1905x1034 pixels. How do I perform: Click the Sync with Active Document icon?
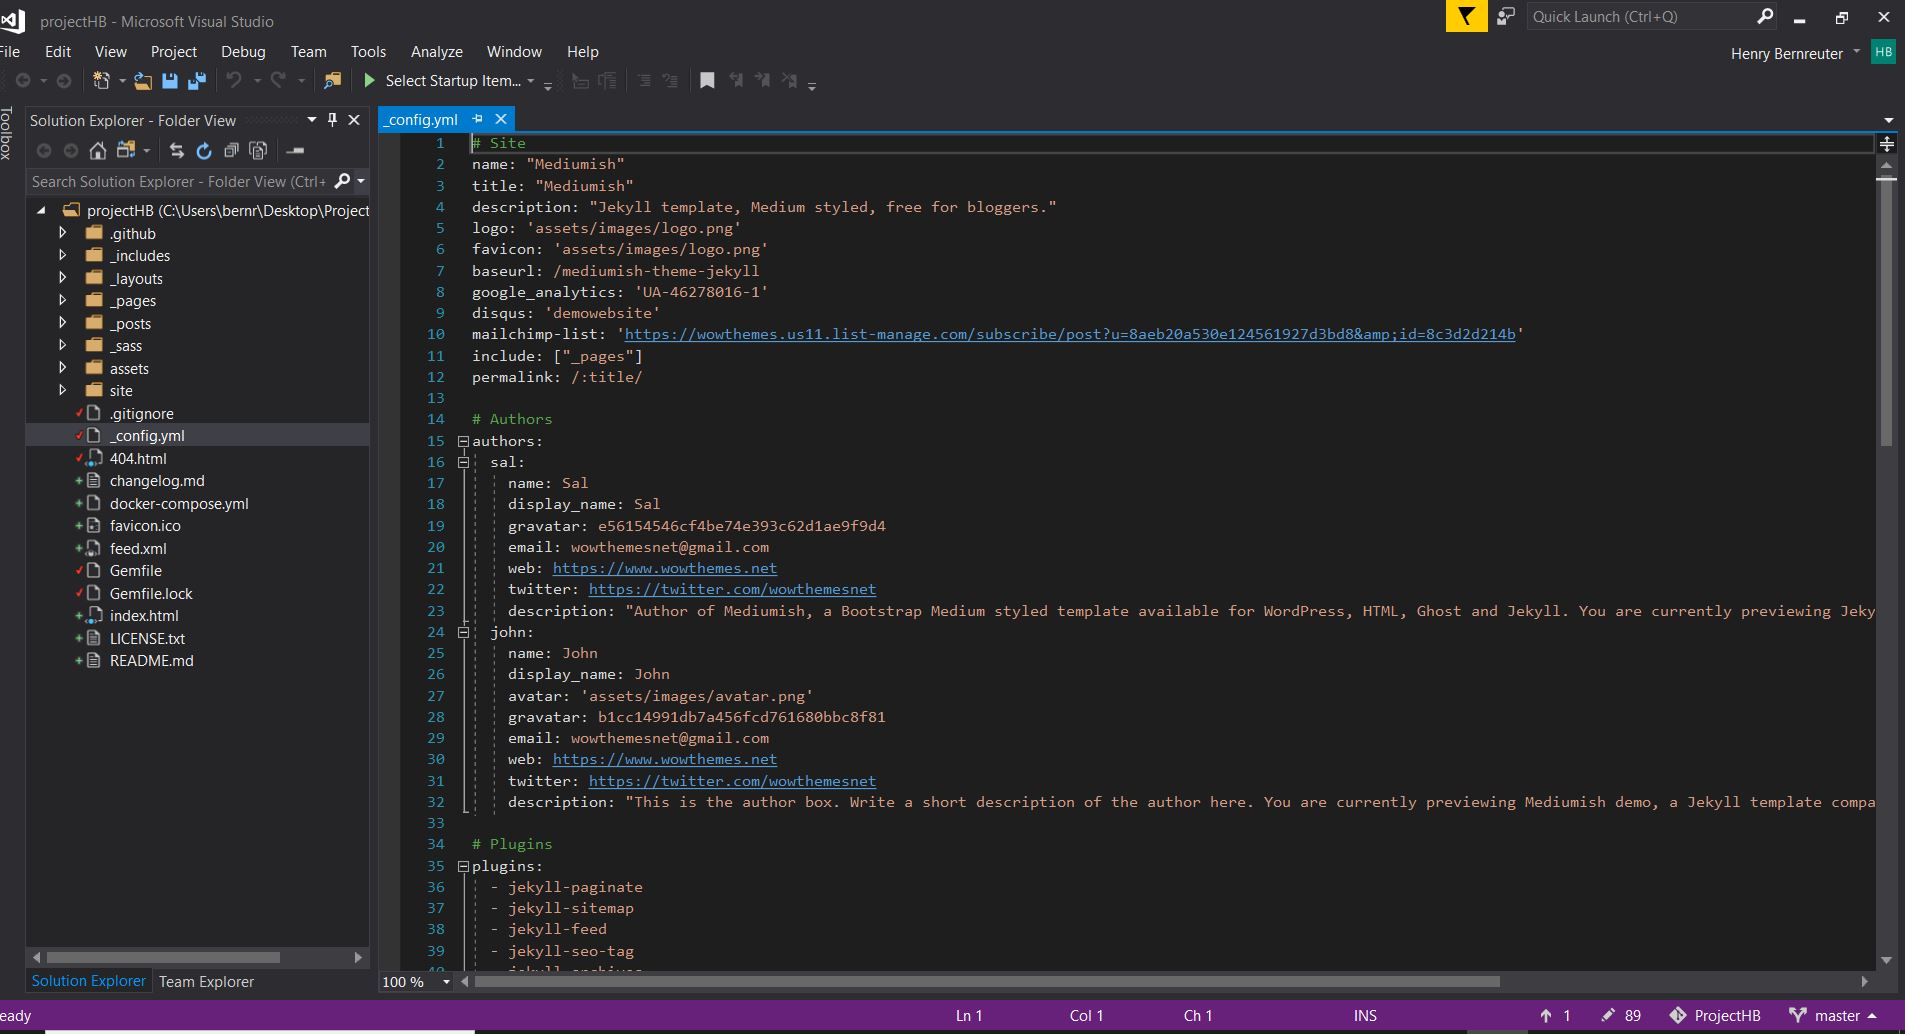(177, 151)
